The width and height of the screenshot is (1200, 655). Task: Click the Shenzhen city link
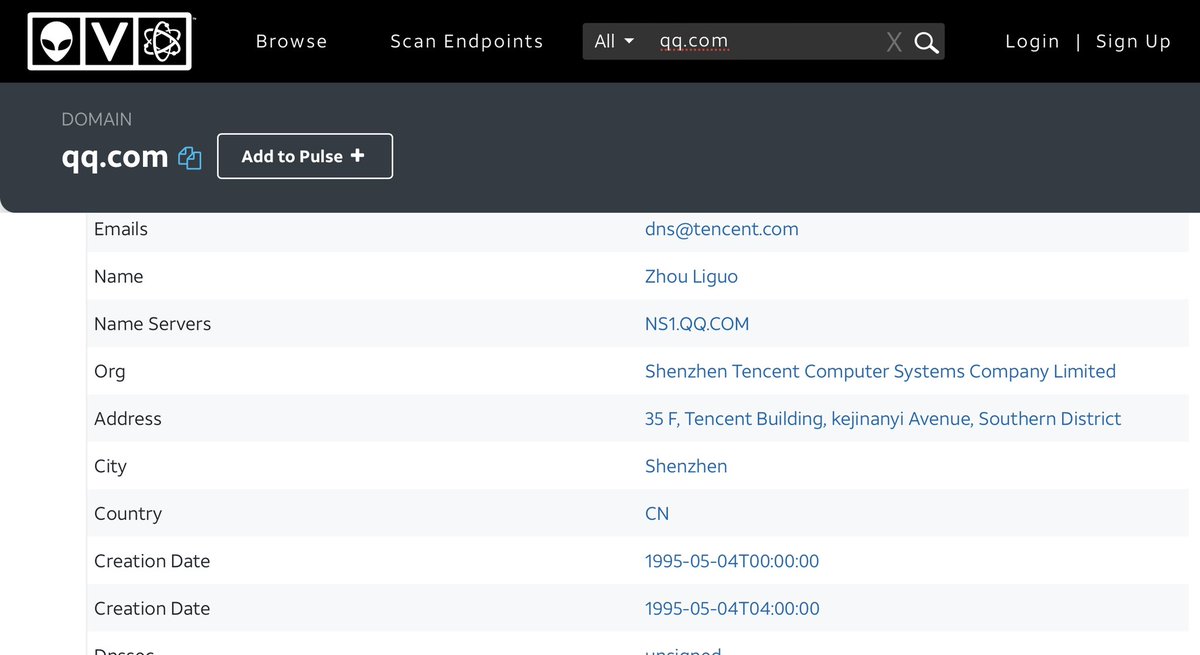point(685,466)
